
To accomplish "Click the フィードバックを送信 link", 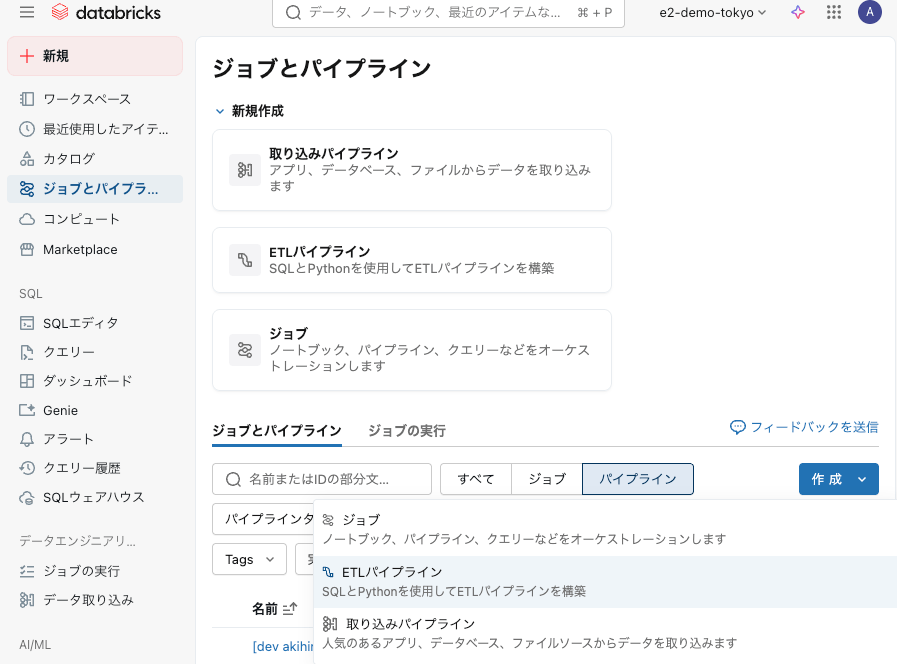I will tap(805, 427).
